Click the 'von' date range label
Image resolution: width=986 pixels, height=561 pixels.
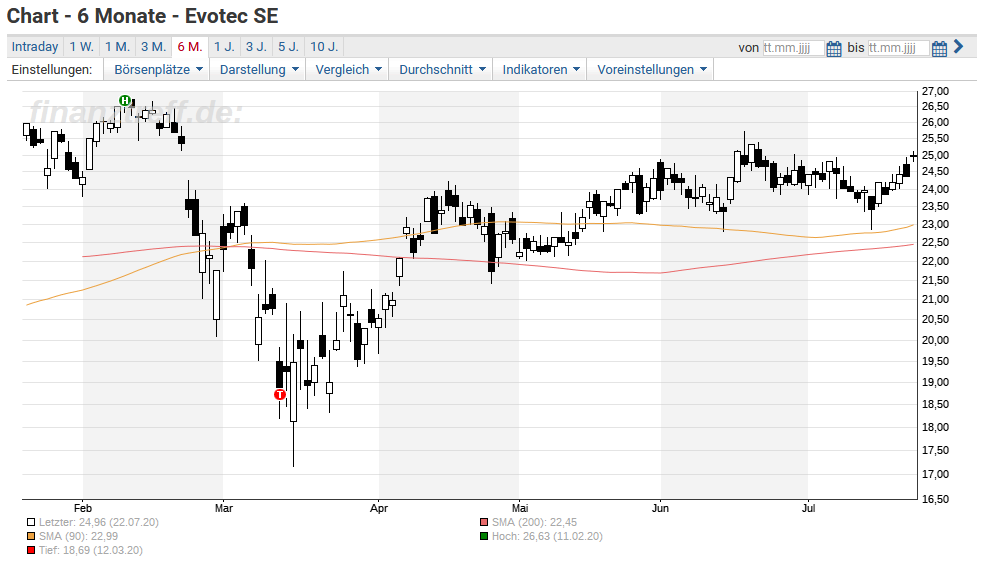tap(748, 48)
